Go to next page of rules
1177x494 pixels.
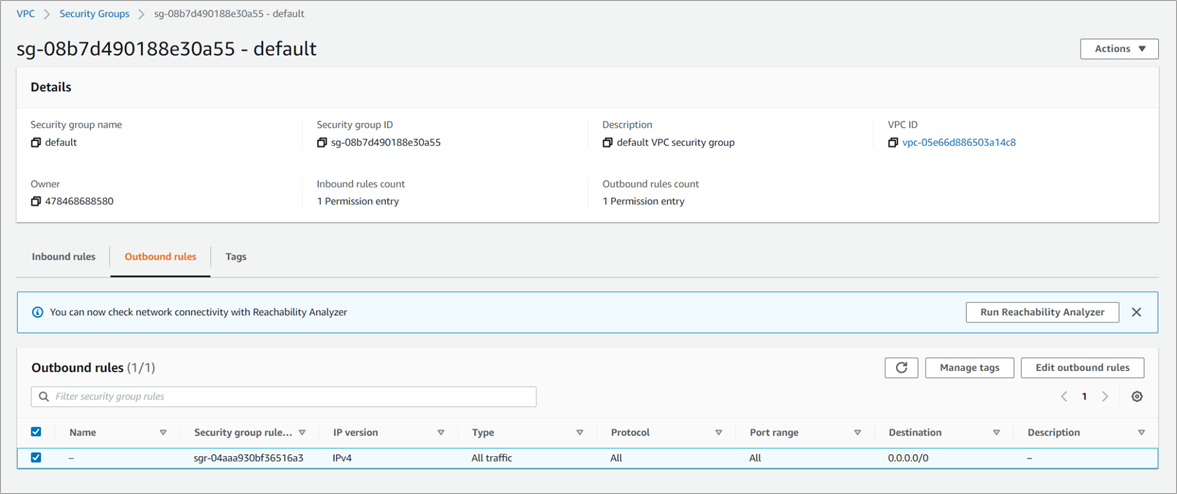pos(1105,397)
